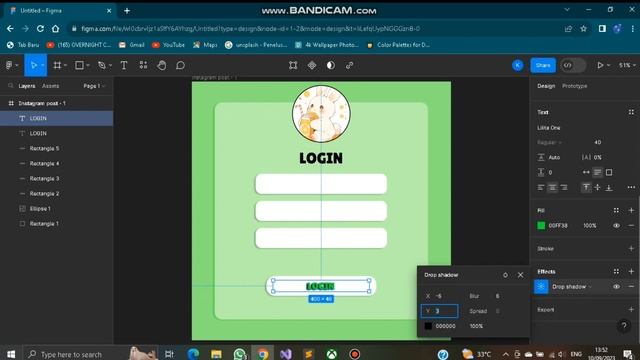Select the Text tool

[x=124, y=65]
